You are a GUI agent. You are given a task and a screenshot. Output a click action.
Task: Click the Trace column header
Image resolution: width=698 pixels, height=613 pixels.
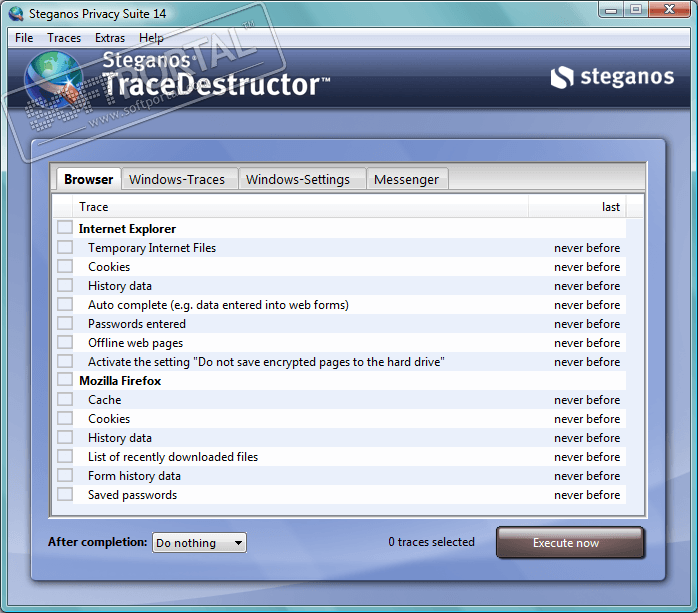click(300, 207)
